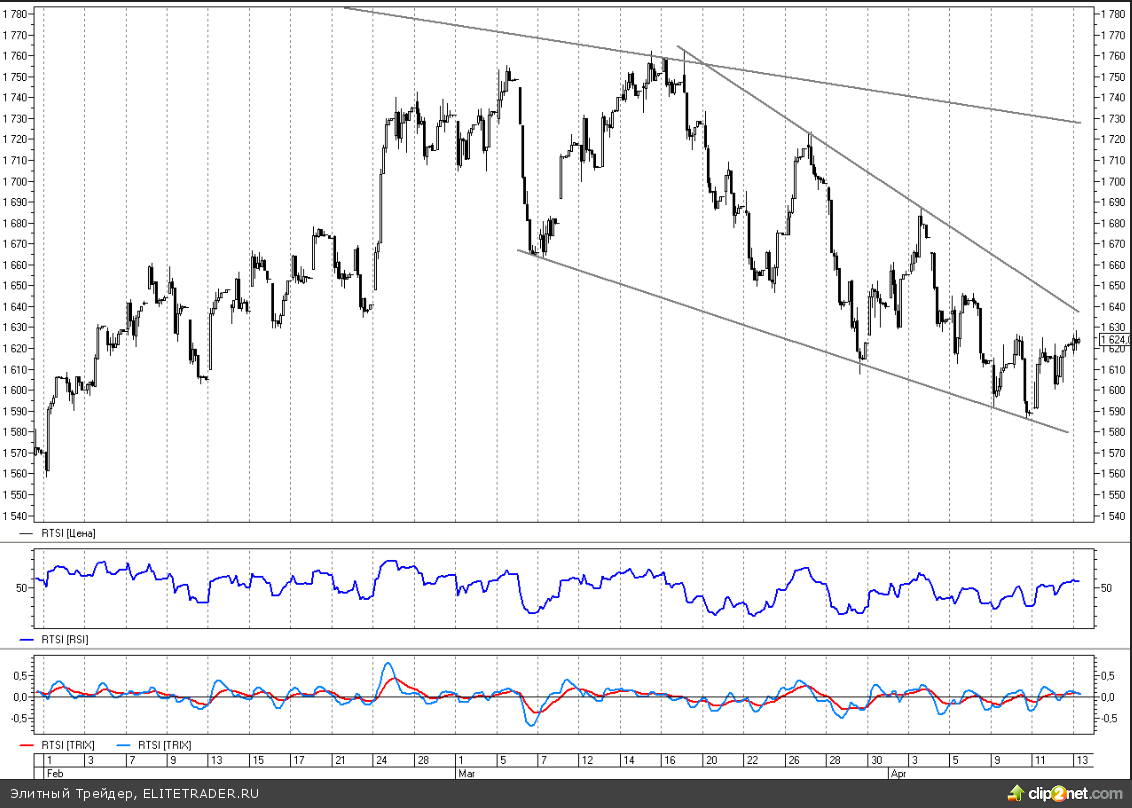Image resolution: width=1132 pixels, height=808 pixels.
Task: Click the TRIX 0,5 label on right axis
Action: click(x=1107, y=676)
